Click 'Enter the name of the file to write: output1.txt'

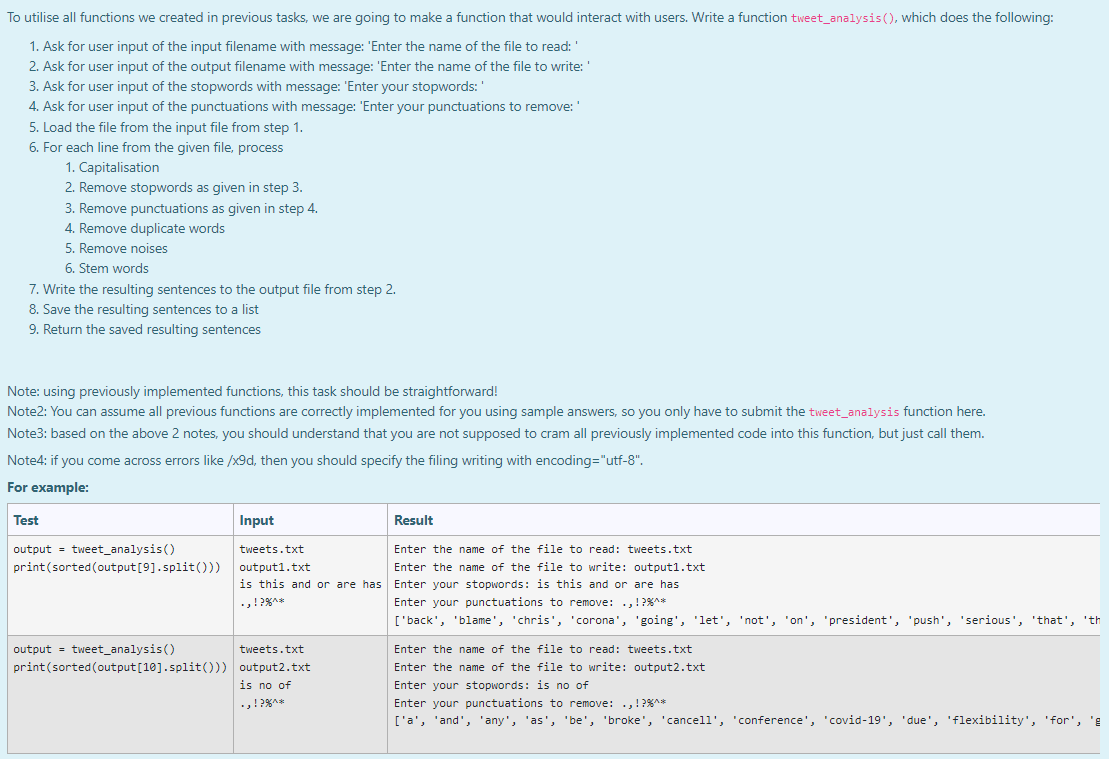click(549, 567)
